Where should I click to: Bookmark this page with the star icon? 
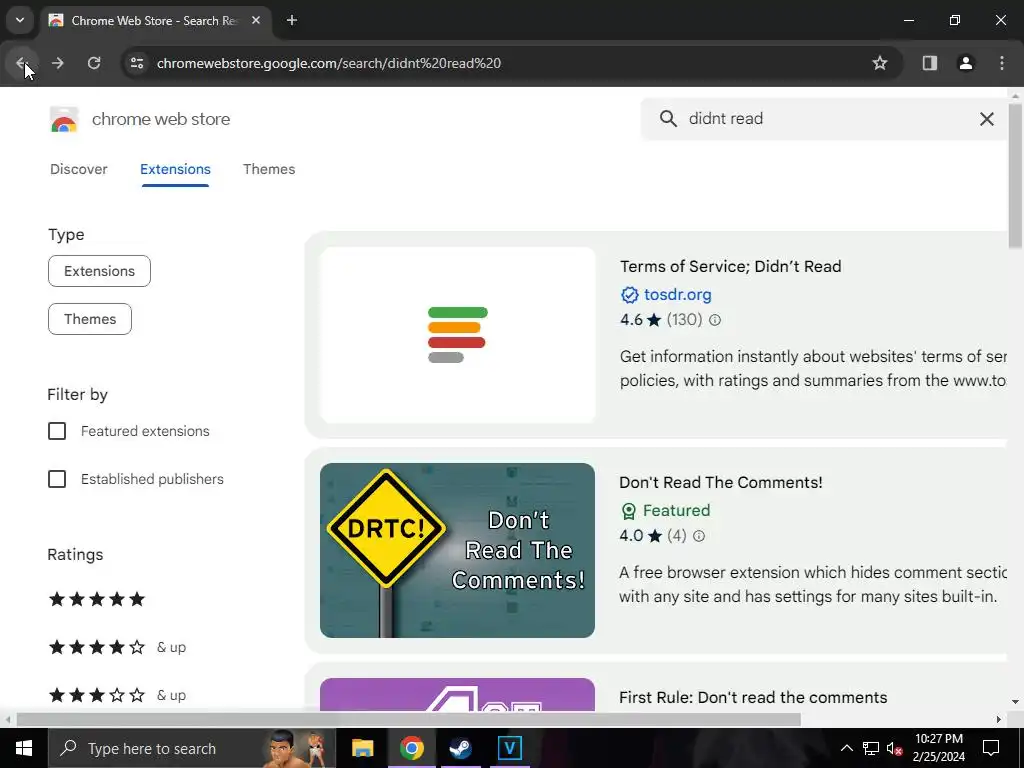click(880, 63)
